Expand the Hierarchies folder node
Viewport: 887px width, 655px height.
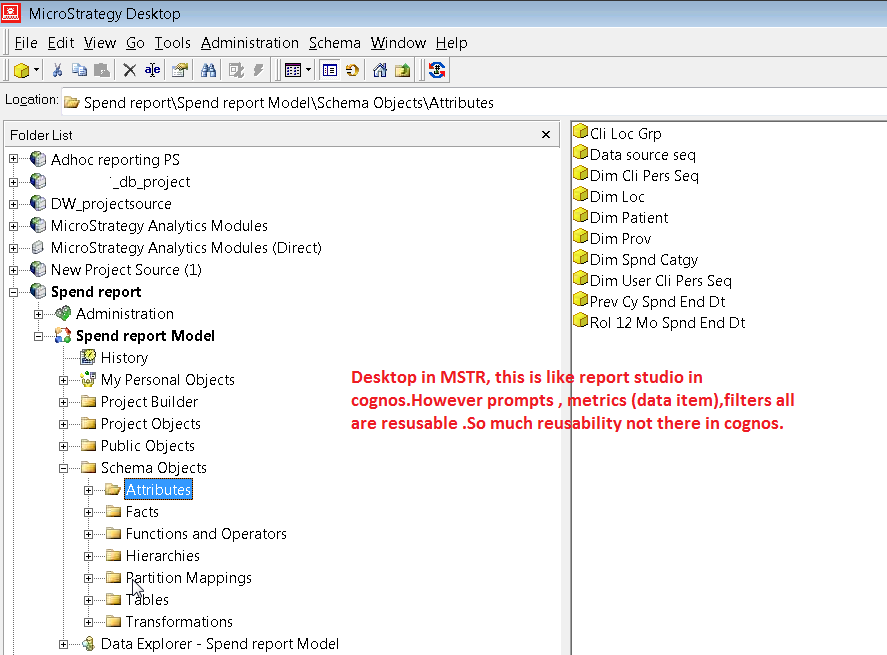90,555
